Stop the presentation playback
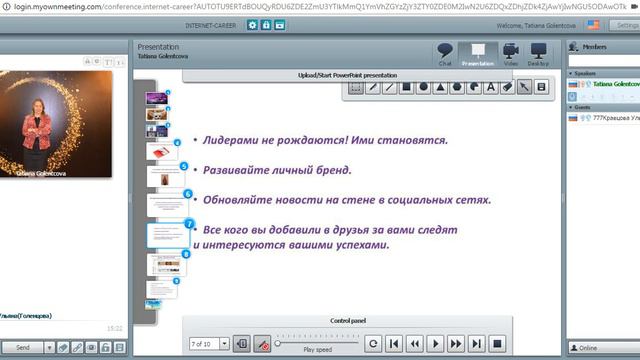640x360 pixels. pyautogui.click(x=497, y=344)
